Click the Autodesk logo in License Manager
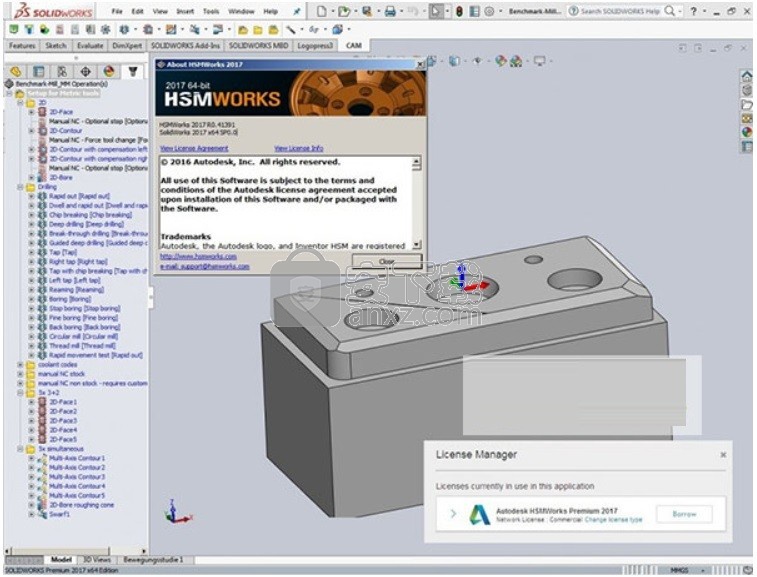 (x=479, y=515)
